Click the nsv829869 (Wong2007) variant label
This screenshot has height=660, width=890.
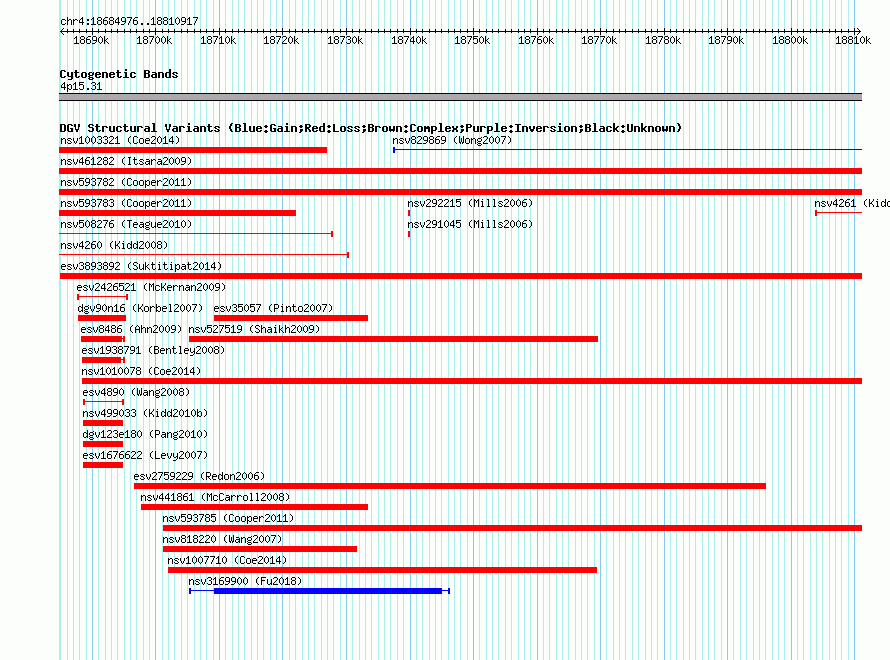(452, 140)
